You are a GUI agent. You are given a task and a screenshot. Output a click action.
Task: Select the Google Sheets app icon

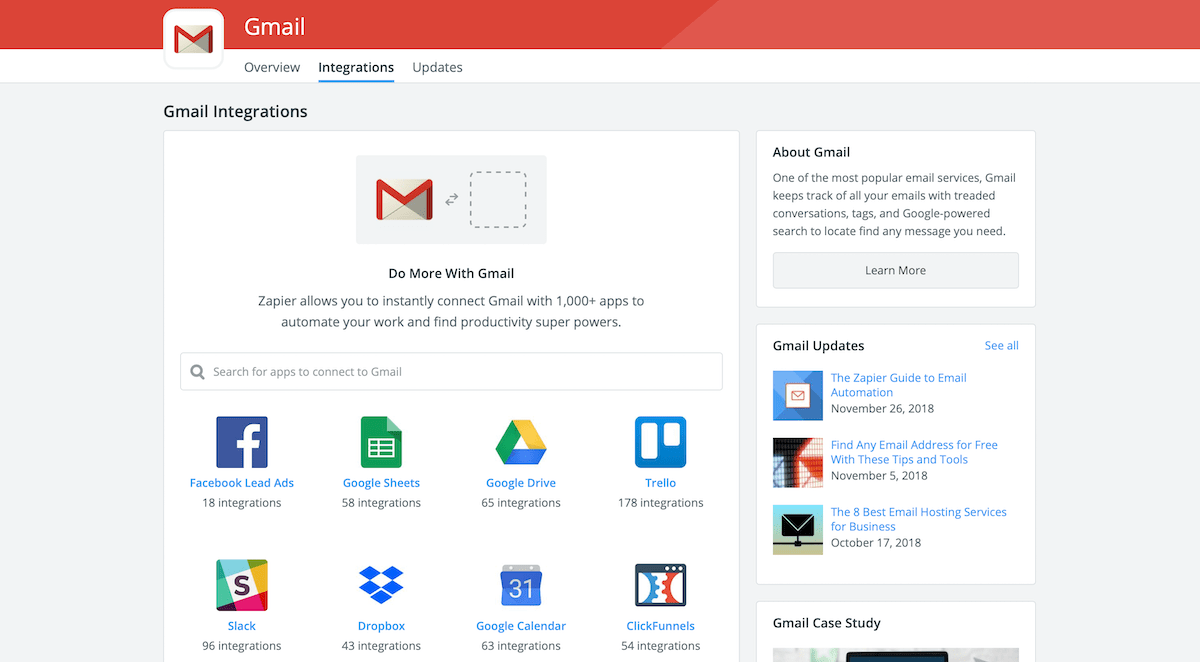click(381, 442)
